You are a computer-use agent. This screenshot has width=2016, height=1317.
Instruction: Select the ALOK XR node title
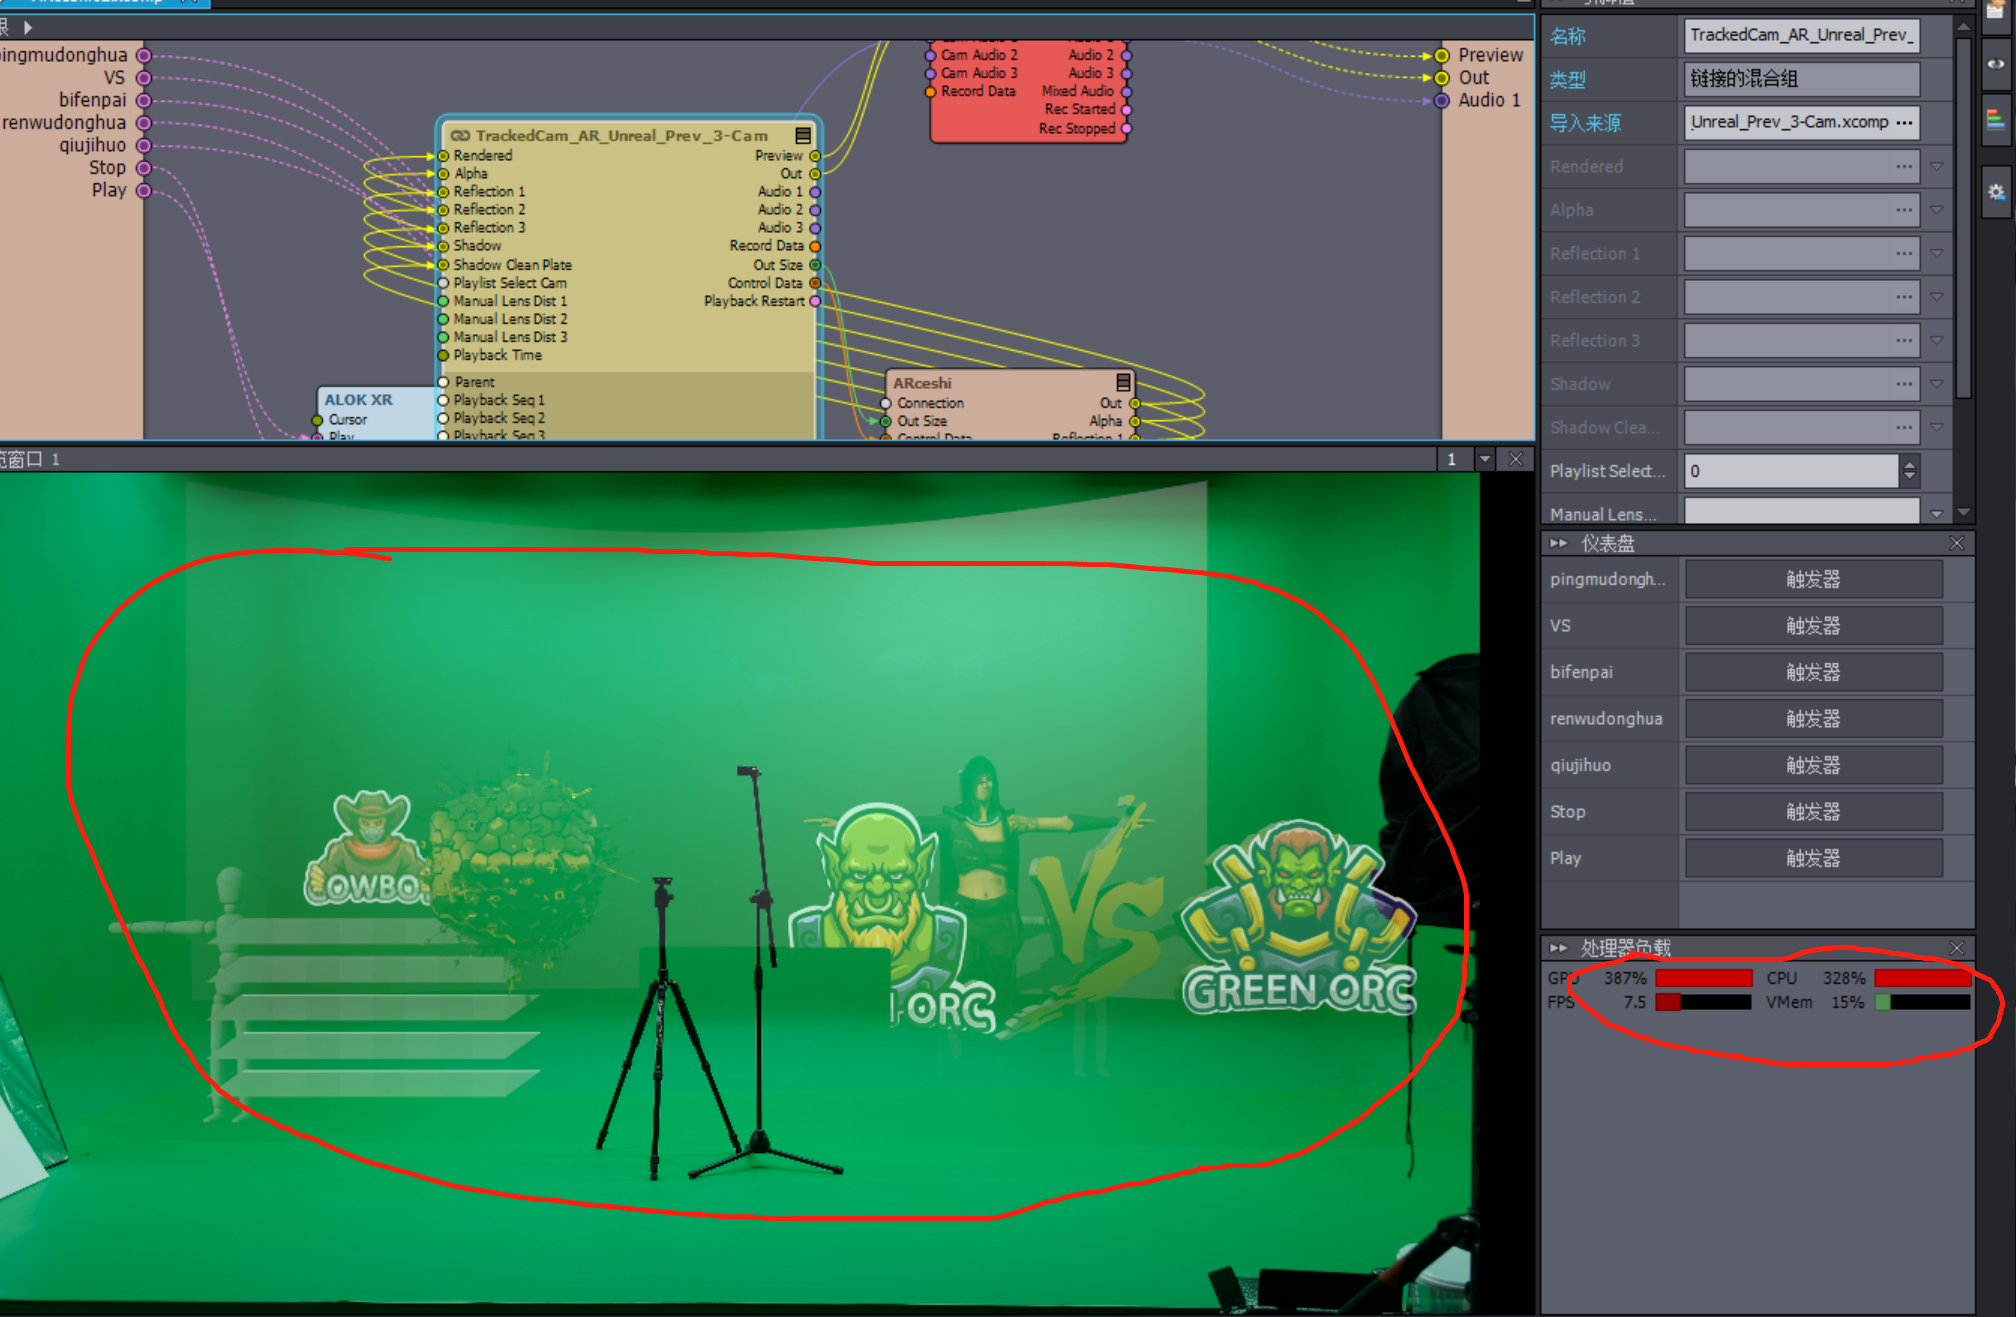point(358,399)
